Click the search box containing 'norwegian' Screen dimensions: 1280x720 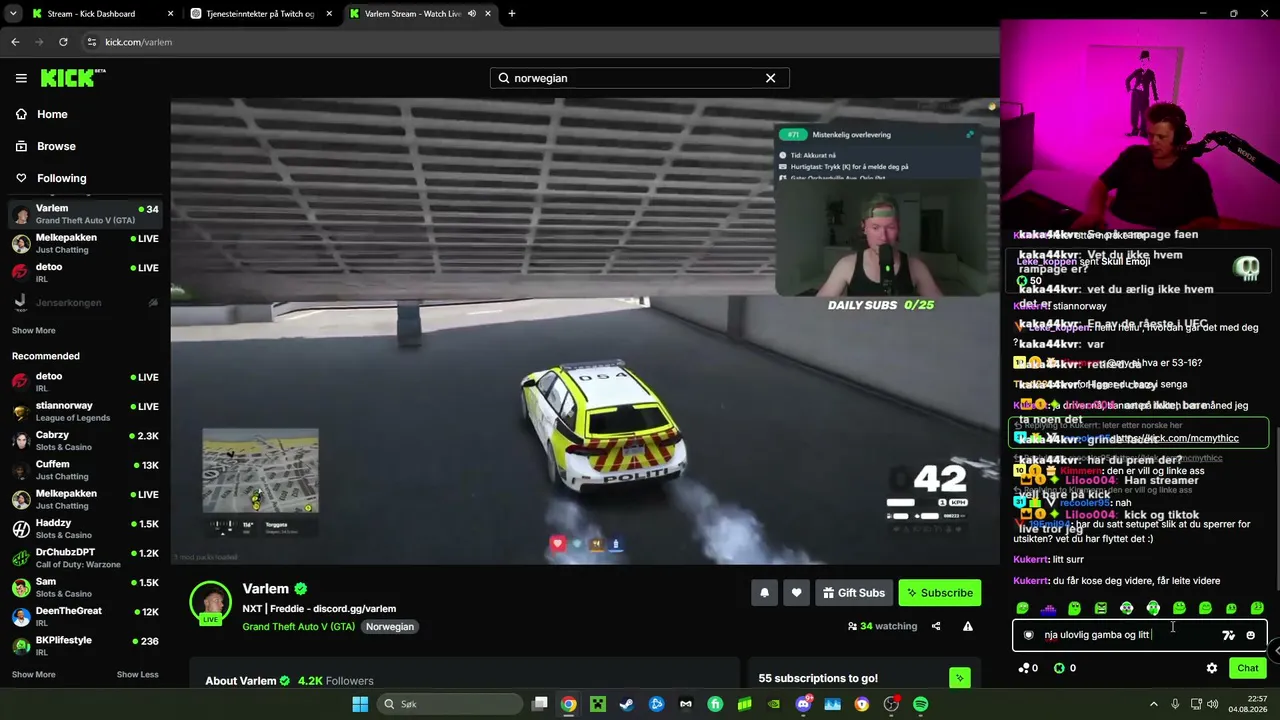coord(639,78)
